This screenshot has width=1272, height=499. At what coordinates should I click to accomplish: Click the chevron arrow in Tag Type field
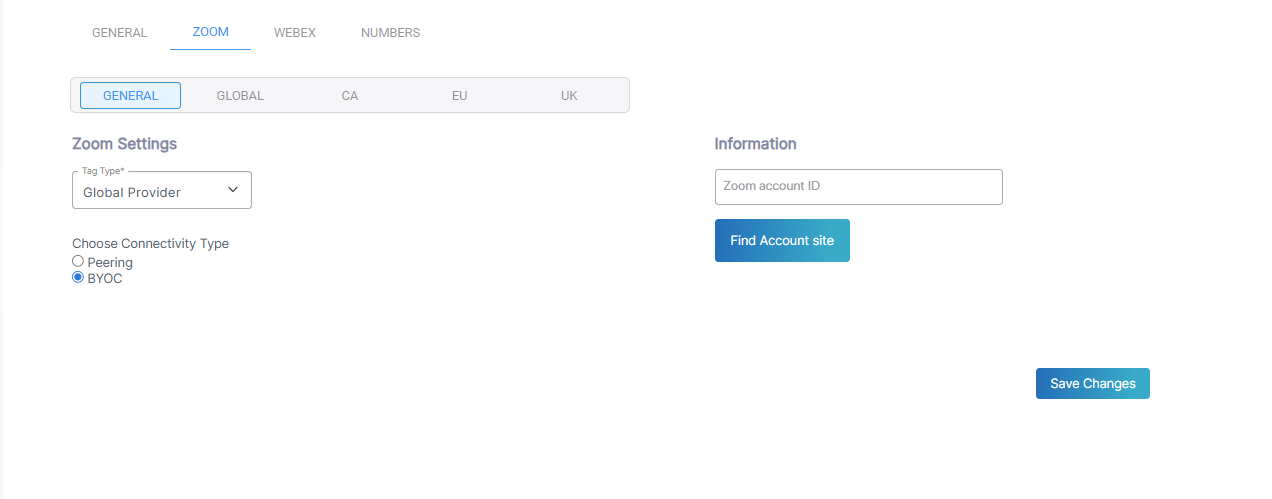click(x=233, y=190)
